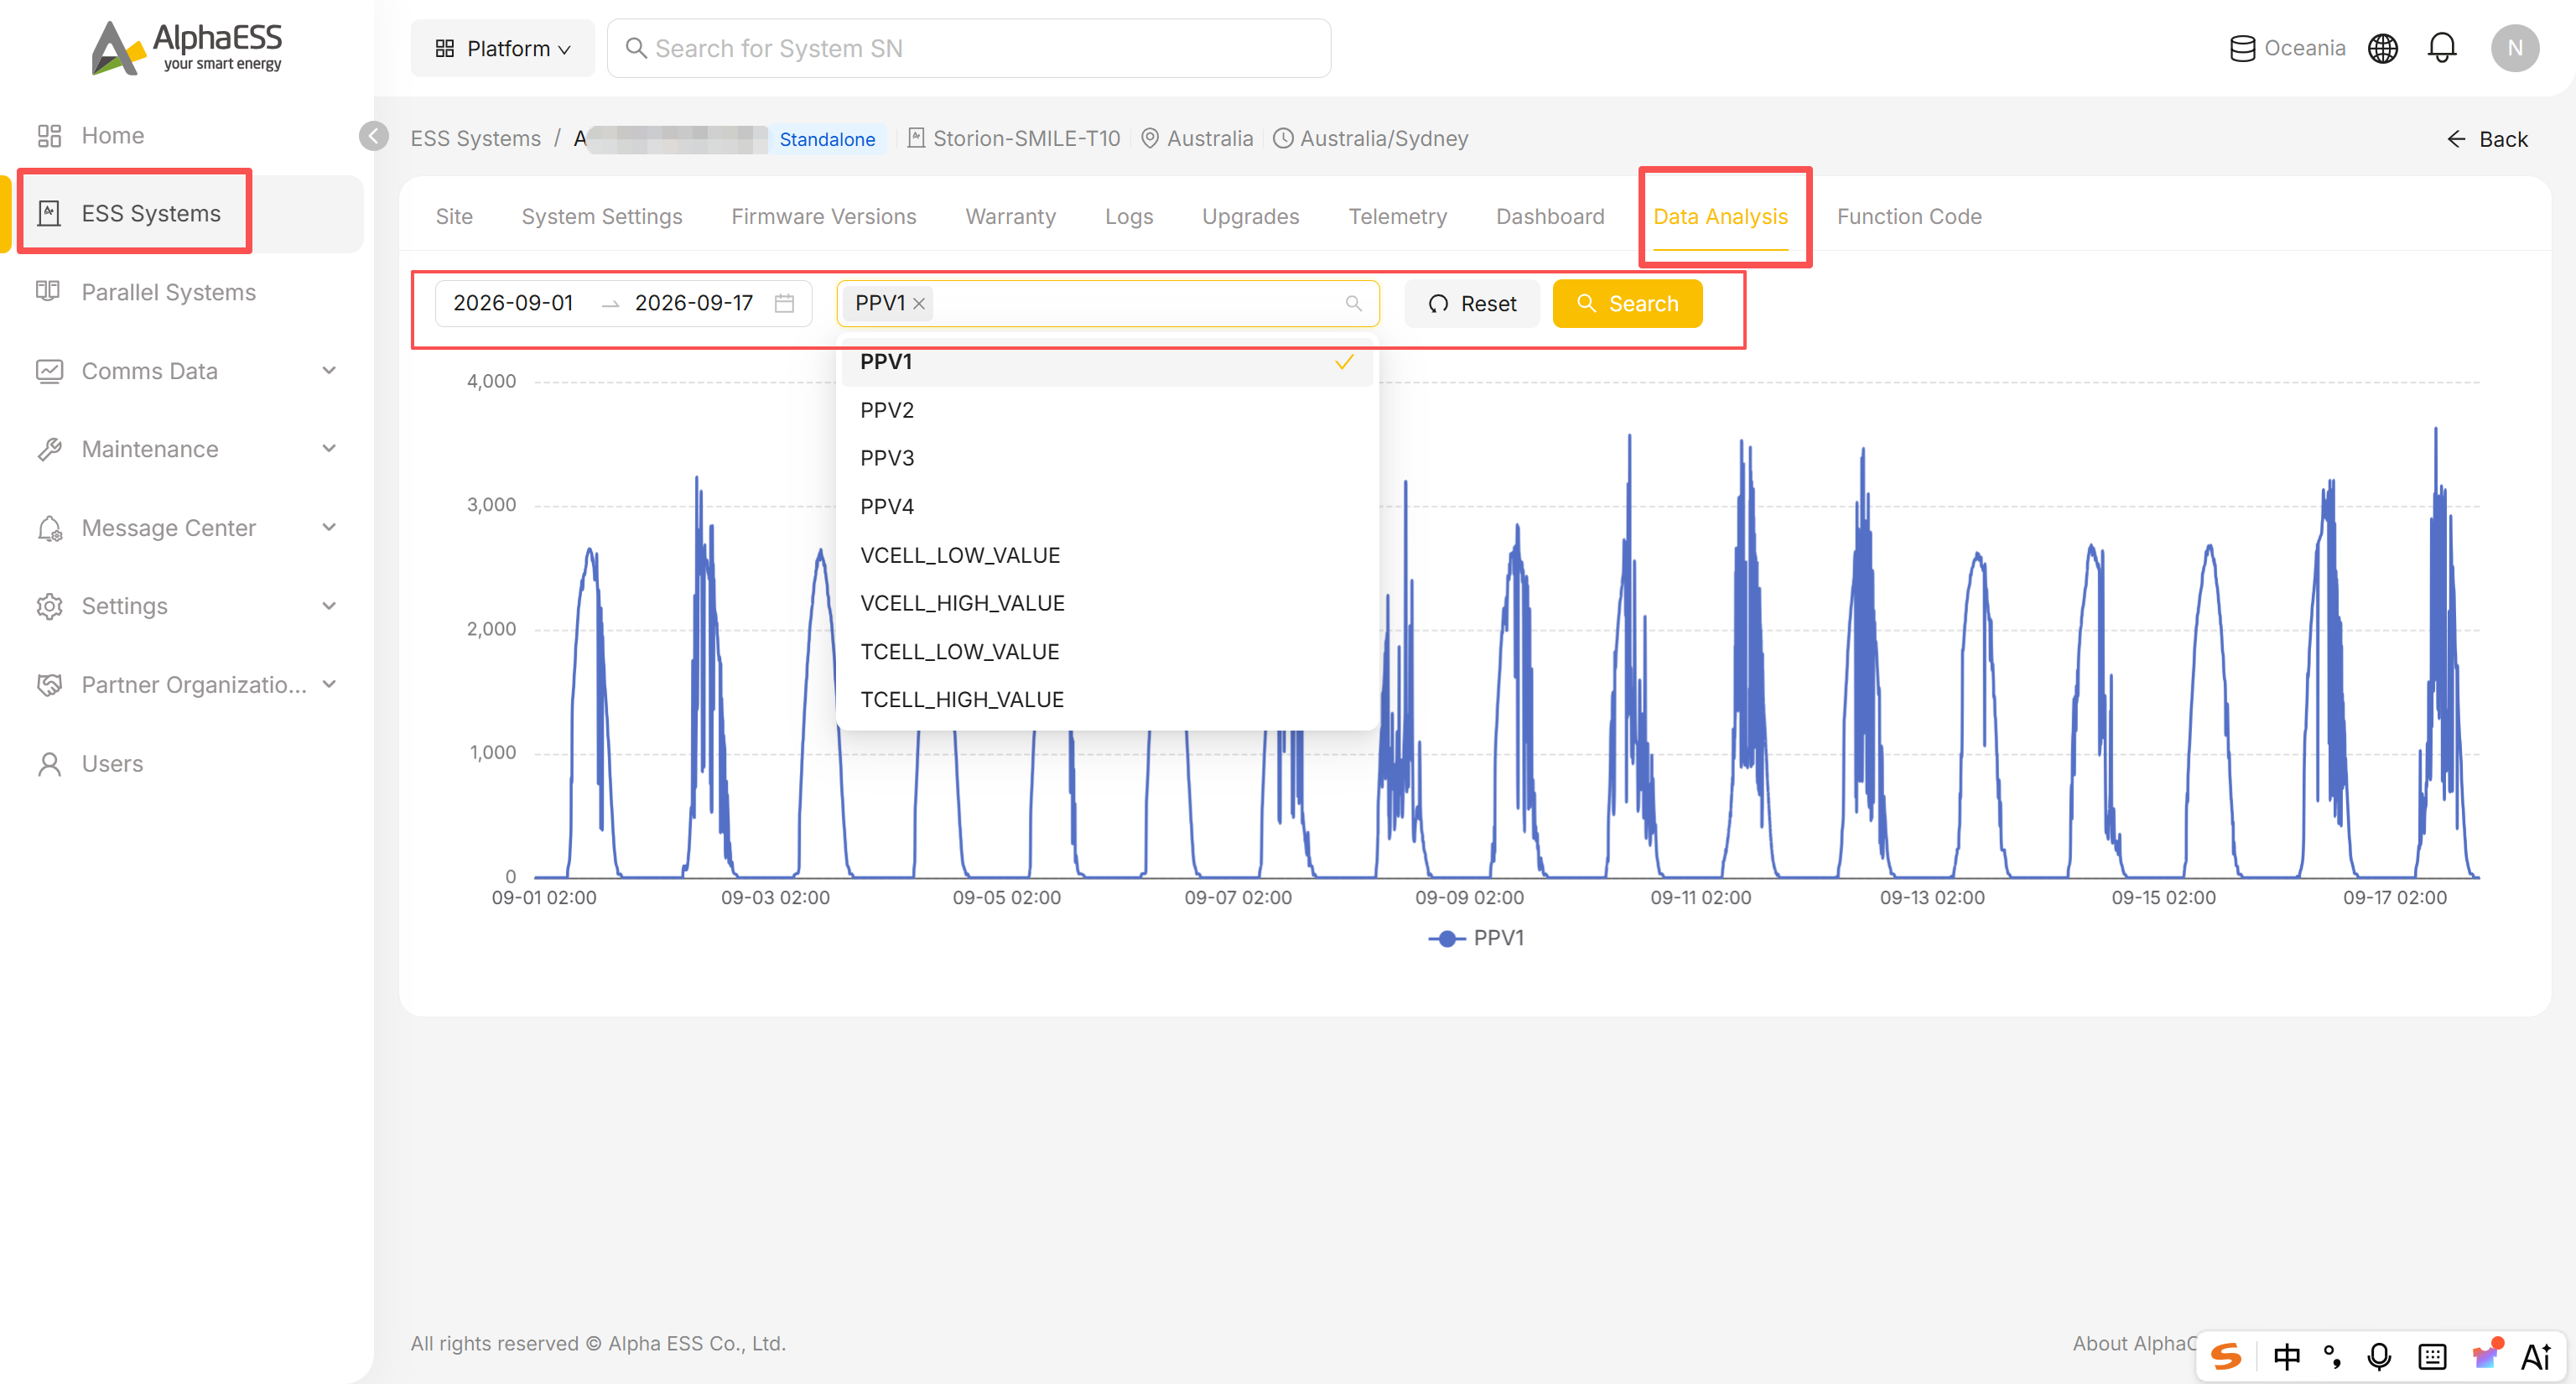Expand Message Center menu
Viewport: 2576px width, 1384px height.
(189, 528)
